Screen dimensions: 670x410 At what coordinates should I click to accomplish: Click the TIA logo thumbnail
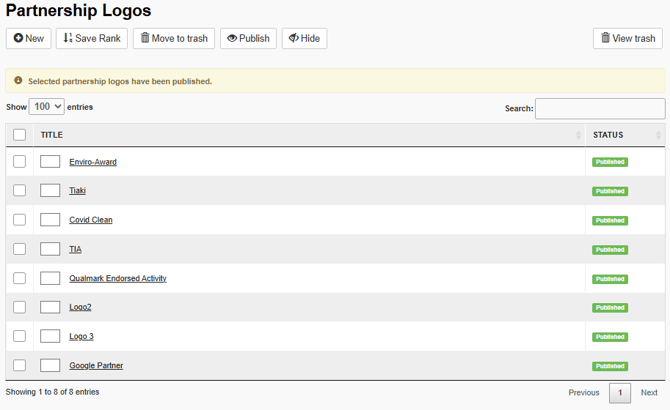pyautogui.click(x=50, y=249)
